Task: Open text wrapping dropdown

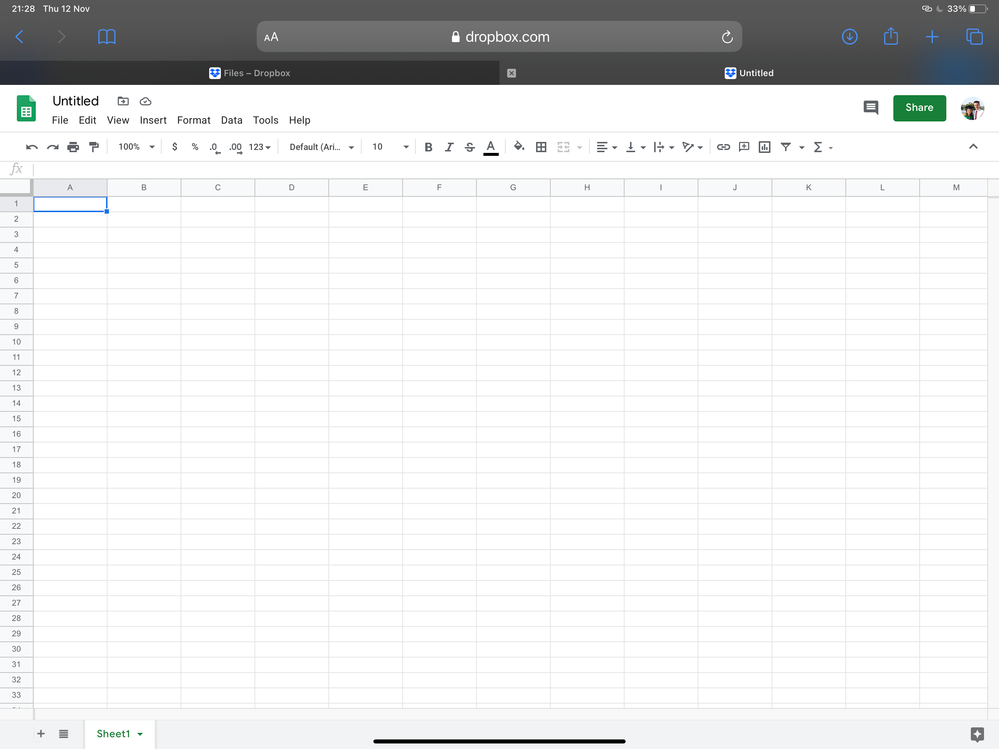Action: click(663, 147)
